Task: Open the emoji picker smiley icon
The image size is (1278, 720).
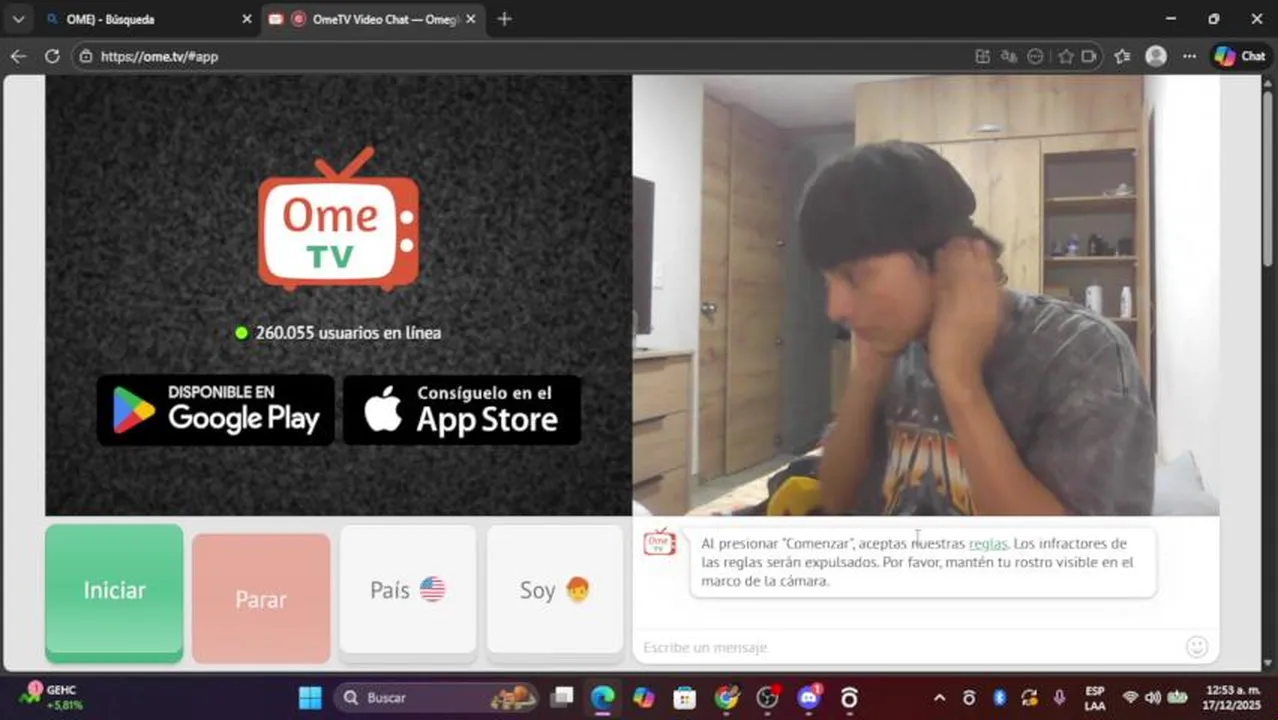Action: [1197, 647]
